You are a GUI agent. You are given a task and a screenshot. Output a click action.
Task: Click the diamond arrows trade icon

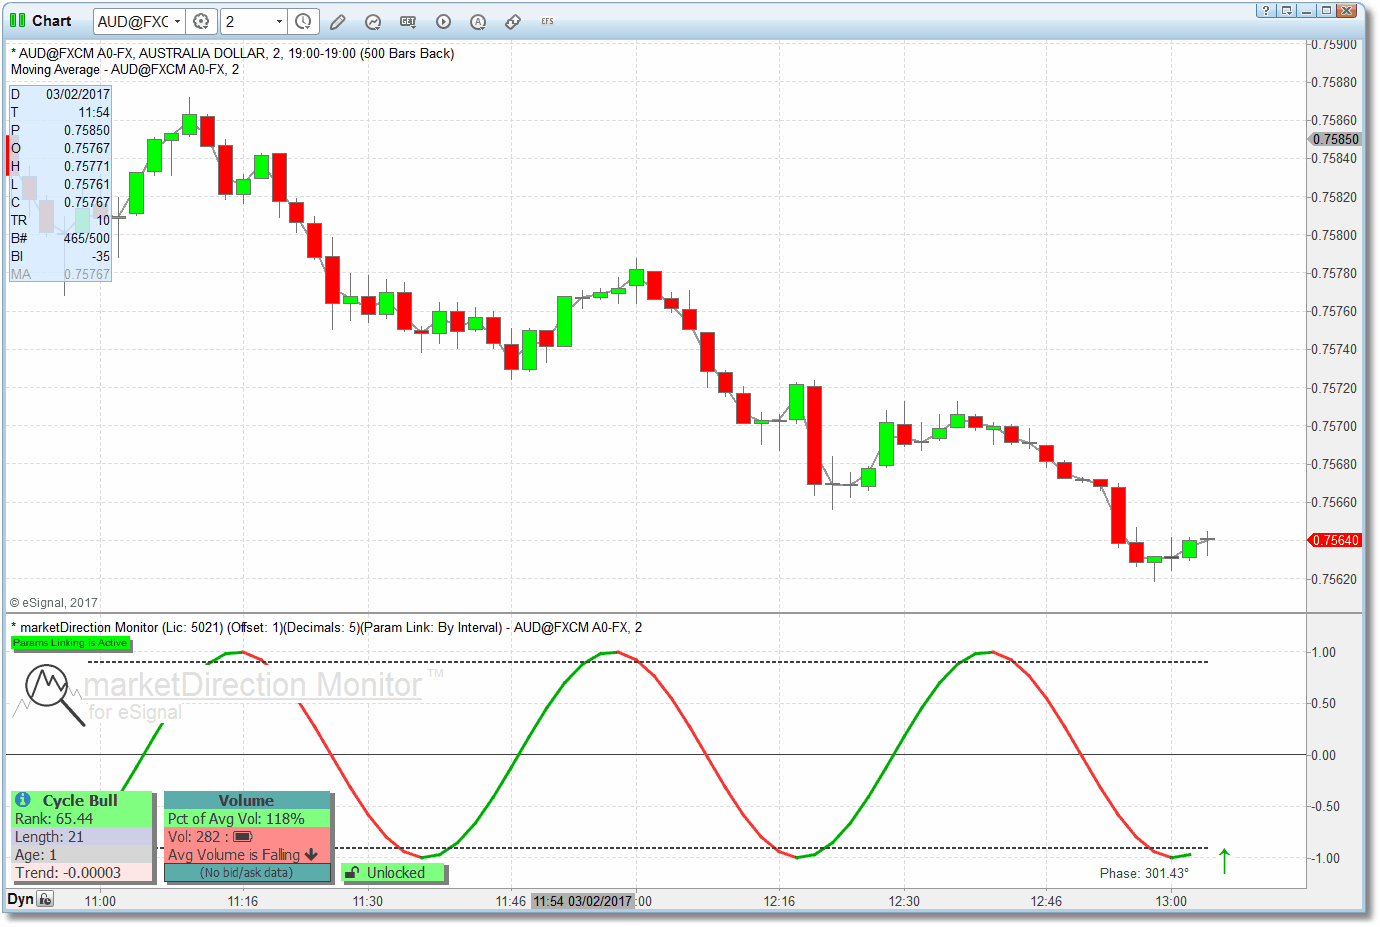coord(513,21)
